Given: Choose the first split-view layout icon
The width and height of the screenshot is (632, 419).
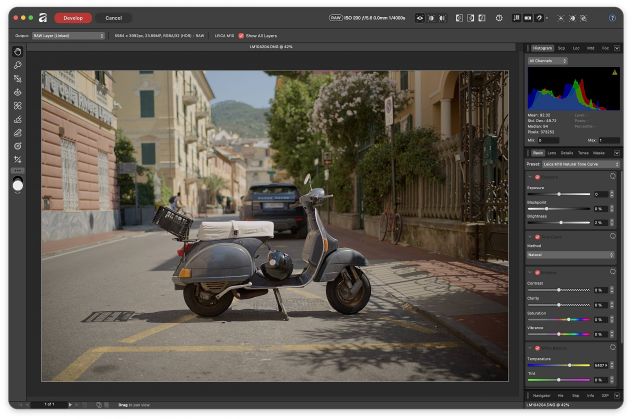Looking at the screenshot, I should click(x=459, y=18).
